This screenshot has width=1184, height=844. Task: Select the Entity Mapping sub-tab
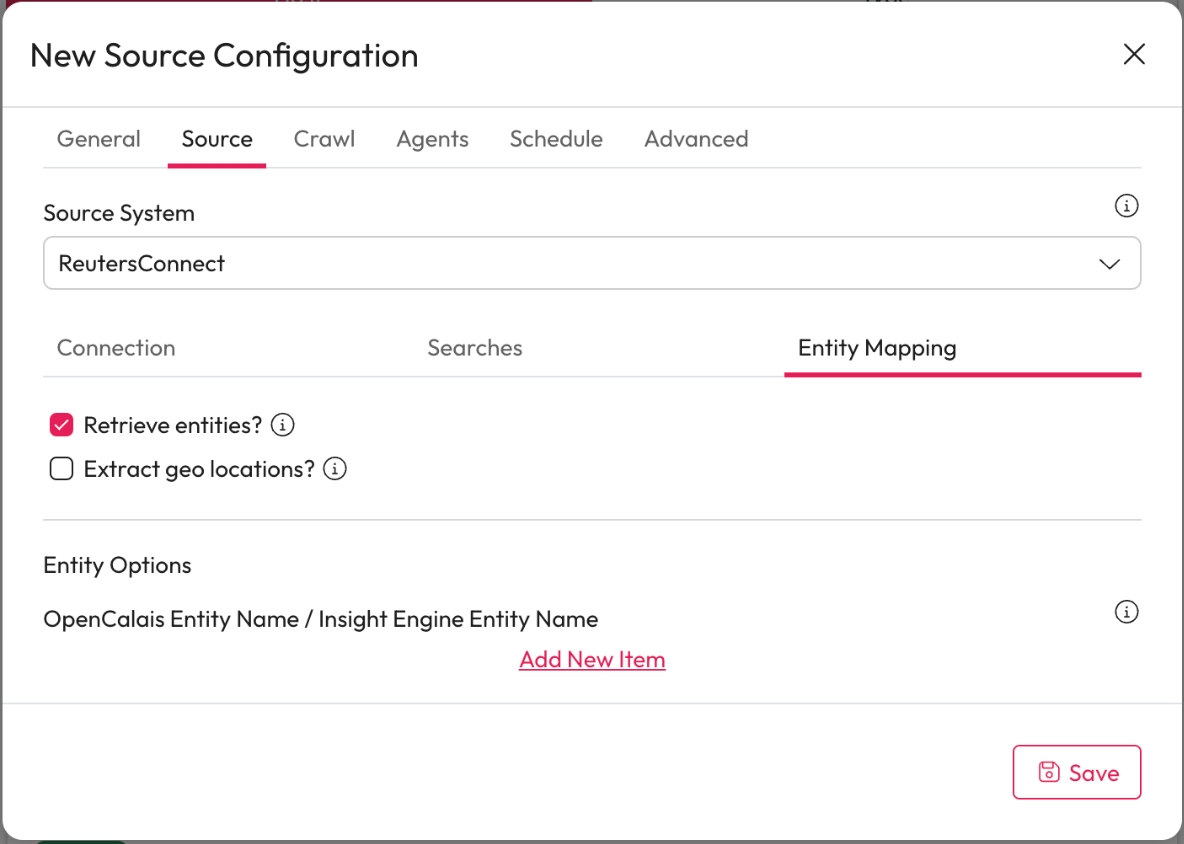877,348
